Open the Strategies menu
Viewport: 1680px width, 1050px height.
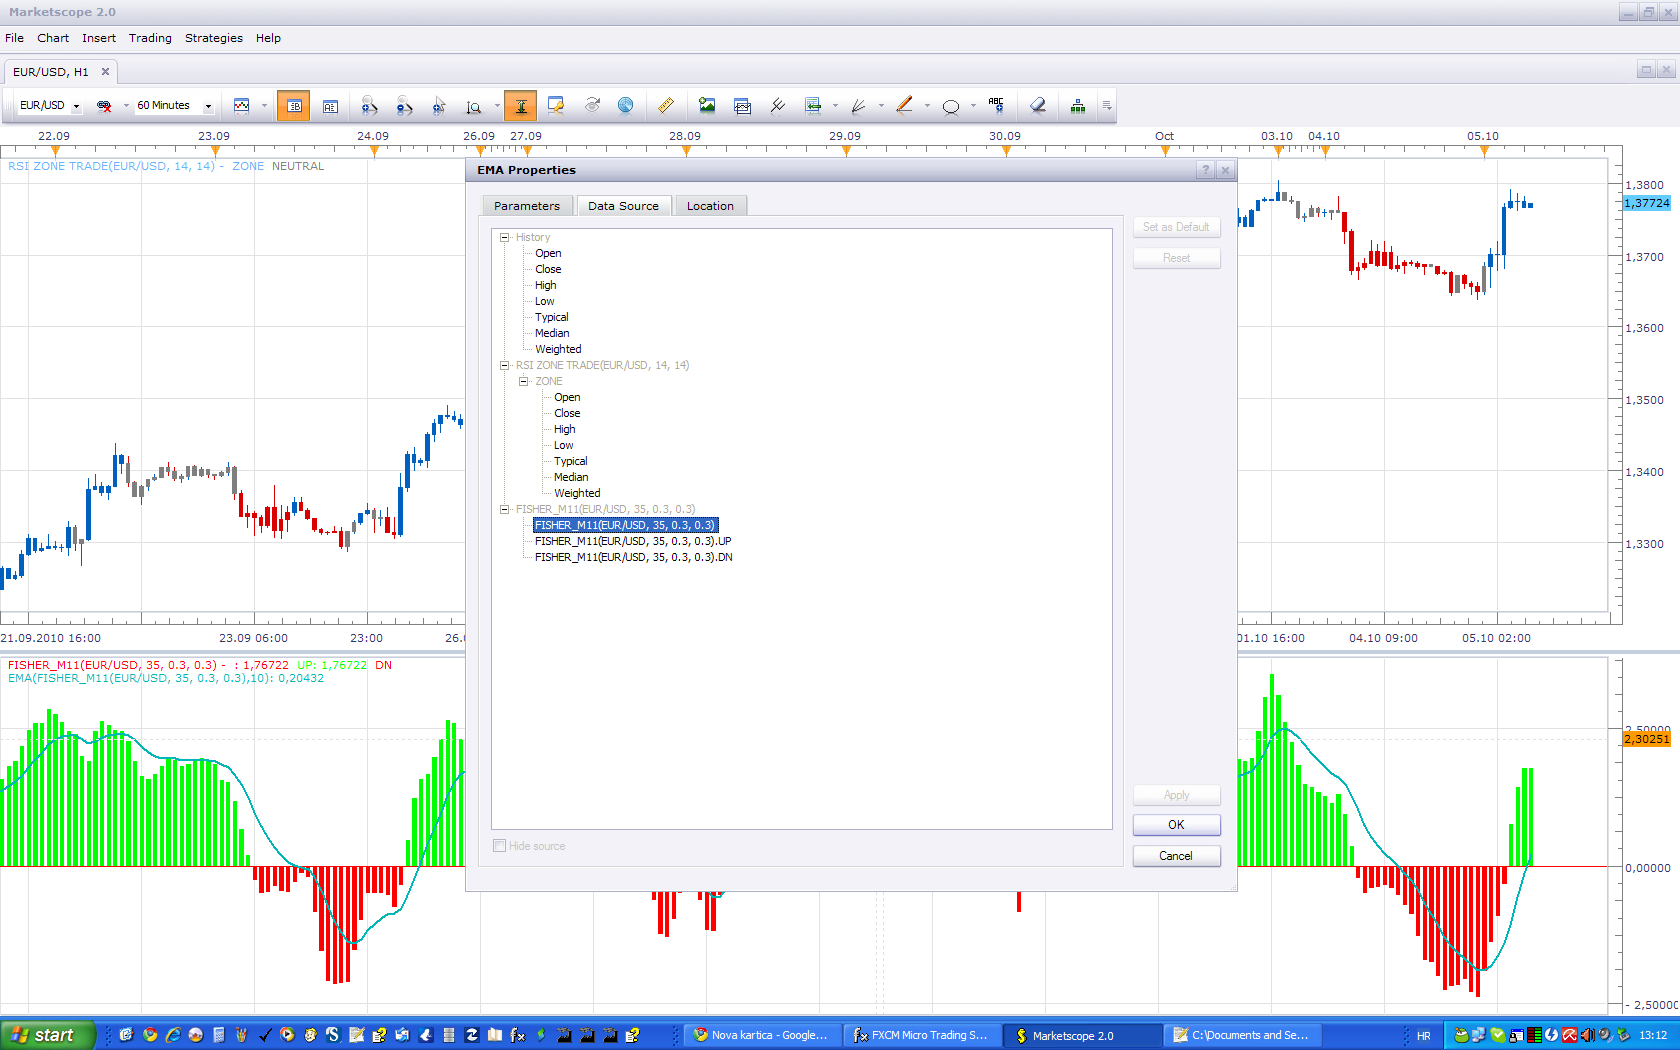(214, 38)
